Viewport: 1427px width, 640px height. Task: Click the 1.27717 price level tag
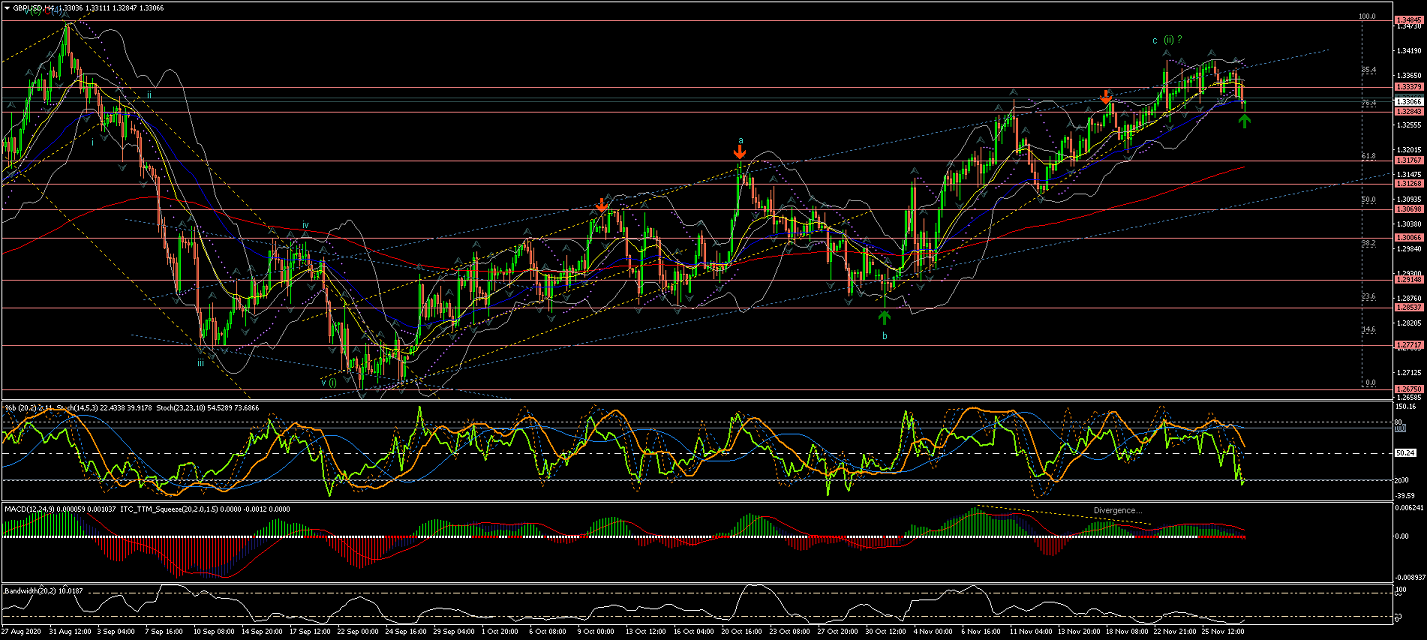(1407, 345)
